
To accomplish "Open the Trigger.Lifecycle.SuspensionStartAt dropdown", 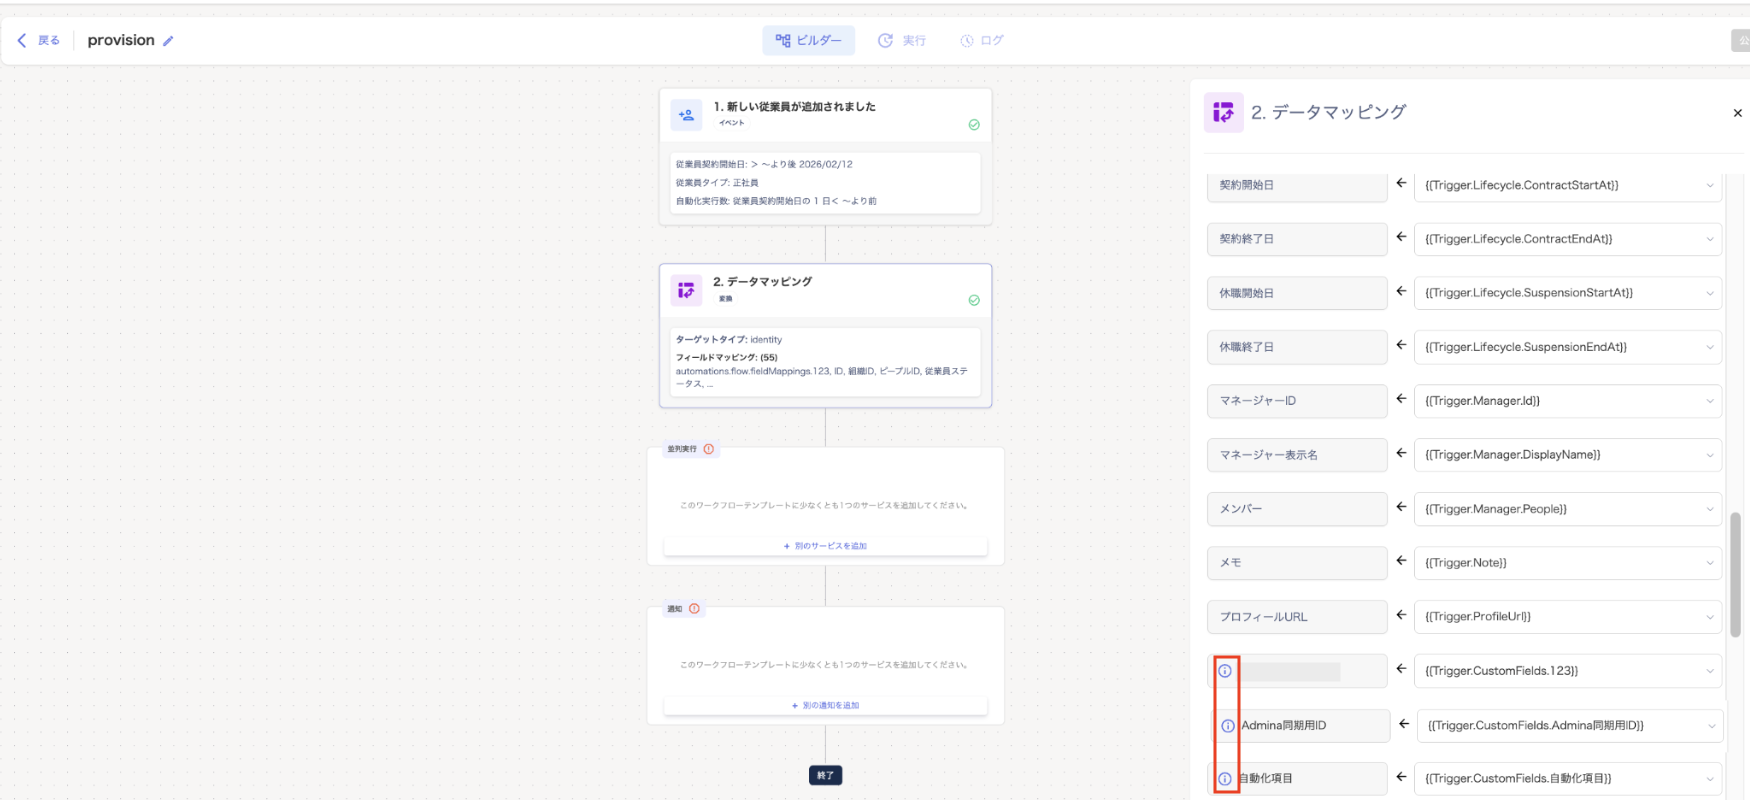I will pyautogui.click(x=1567, y=293).
